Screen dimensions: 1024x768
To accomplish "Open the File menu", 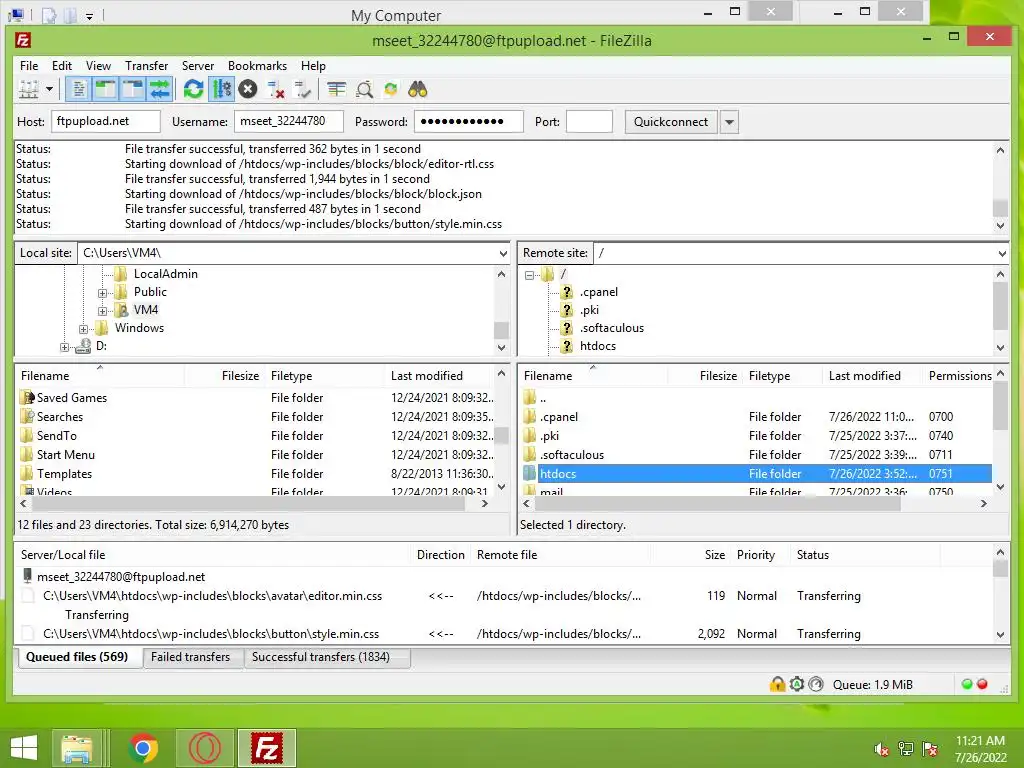I will pyautogui.click(x=29, y=66).
